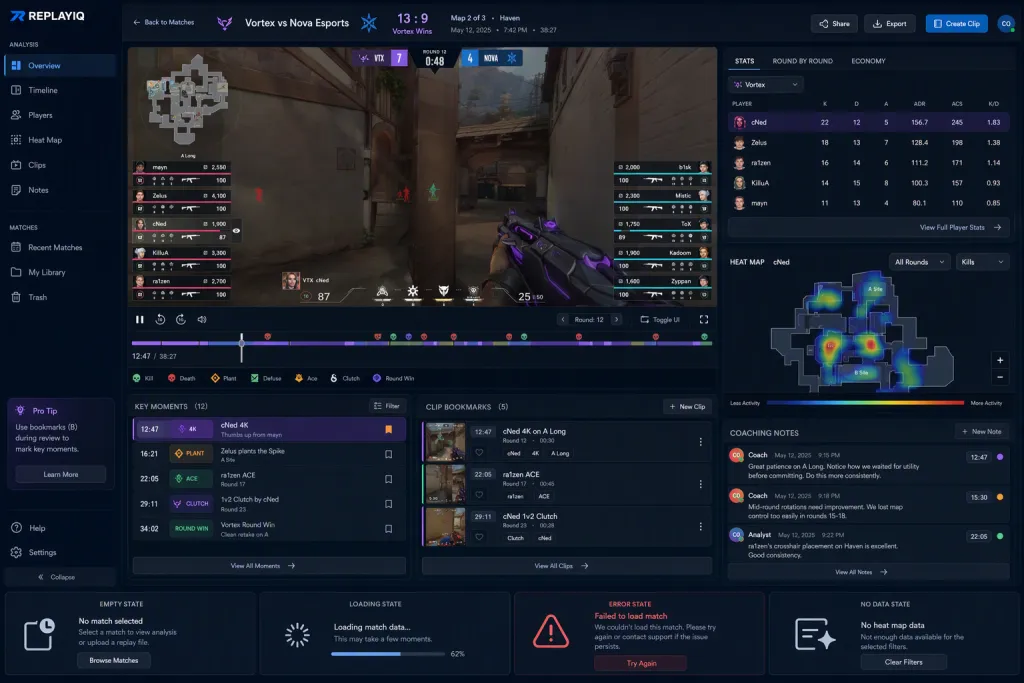Zoom out on the heat map
The width and height of the screenshot is (1024, 683).
click(x=1000, y=377)
